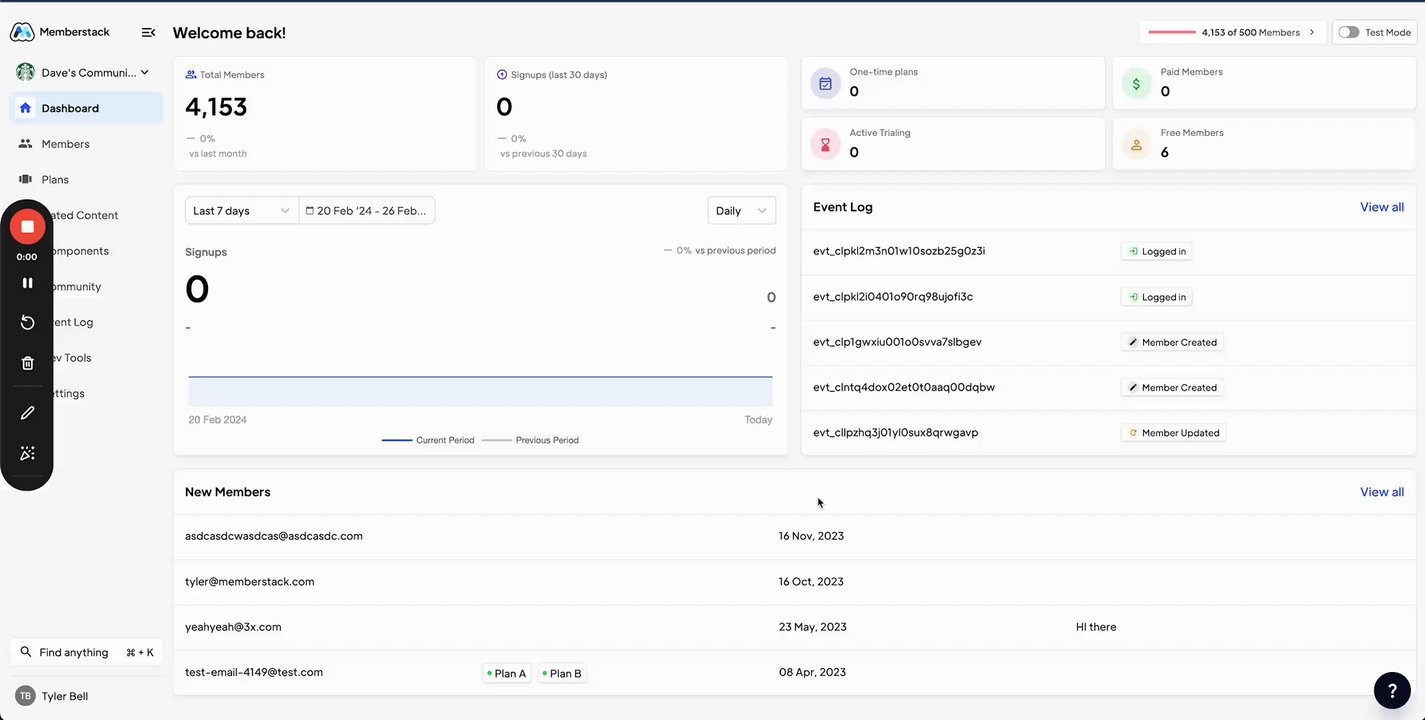Click the member limit usage bar
The width and height of the screenshot is (1425, 720).
tap(1232, 32)
